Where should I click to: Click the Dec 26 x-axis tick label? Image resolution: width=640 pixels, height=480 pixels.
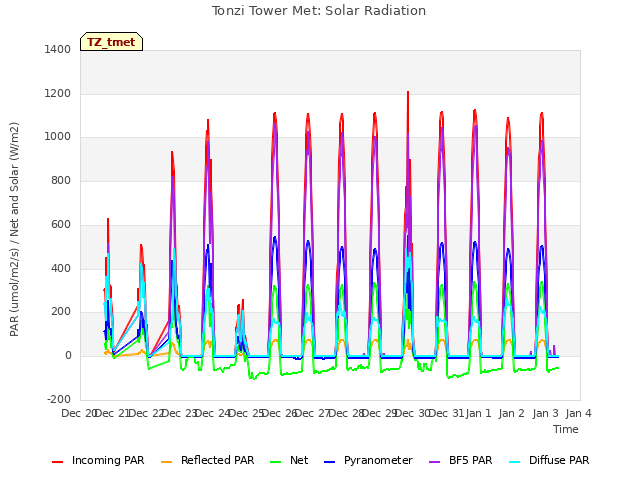click(279, 413)
